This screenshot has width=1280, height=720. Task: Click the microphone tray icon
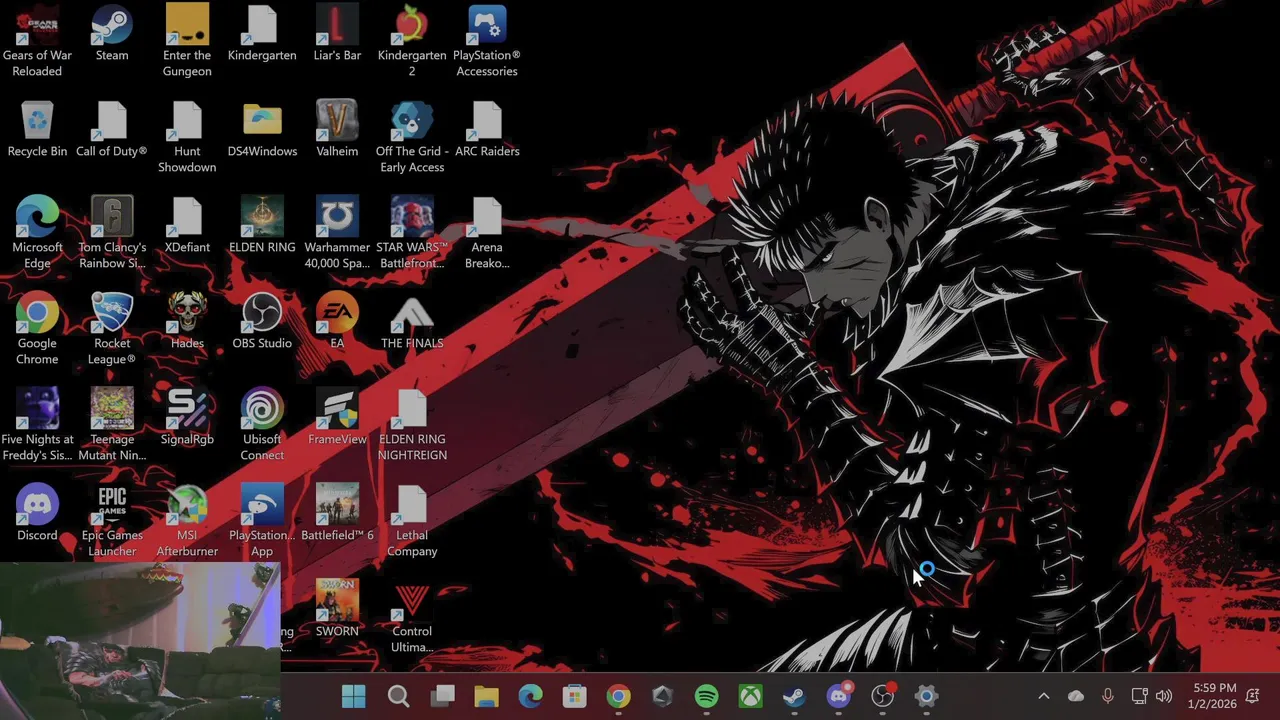tap(1107, 696)
